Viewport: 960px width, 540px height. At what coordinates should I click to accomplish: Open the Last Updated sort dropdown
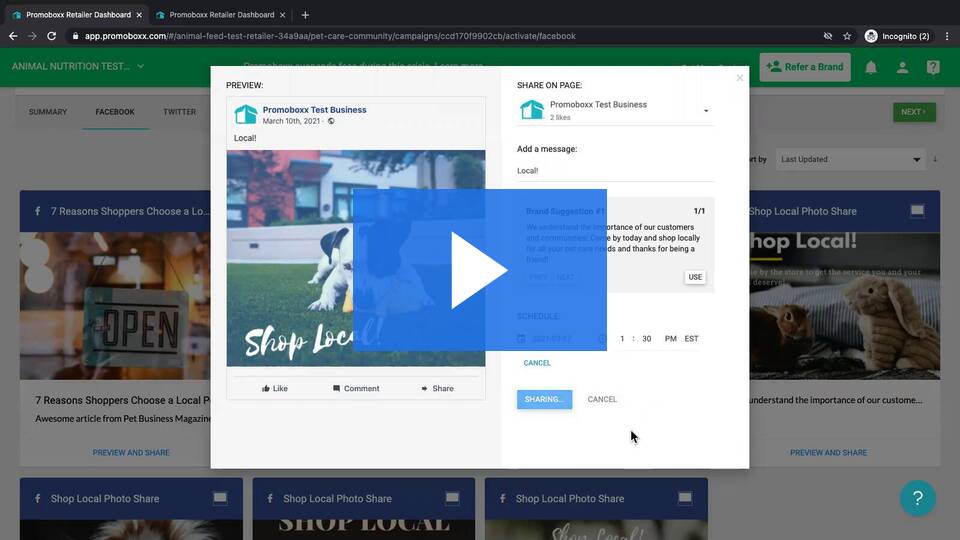850,159
